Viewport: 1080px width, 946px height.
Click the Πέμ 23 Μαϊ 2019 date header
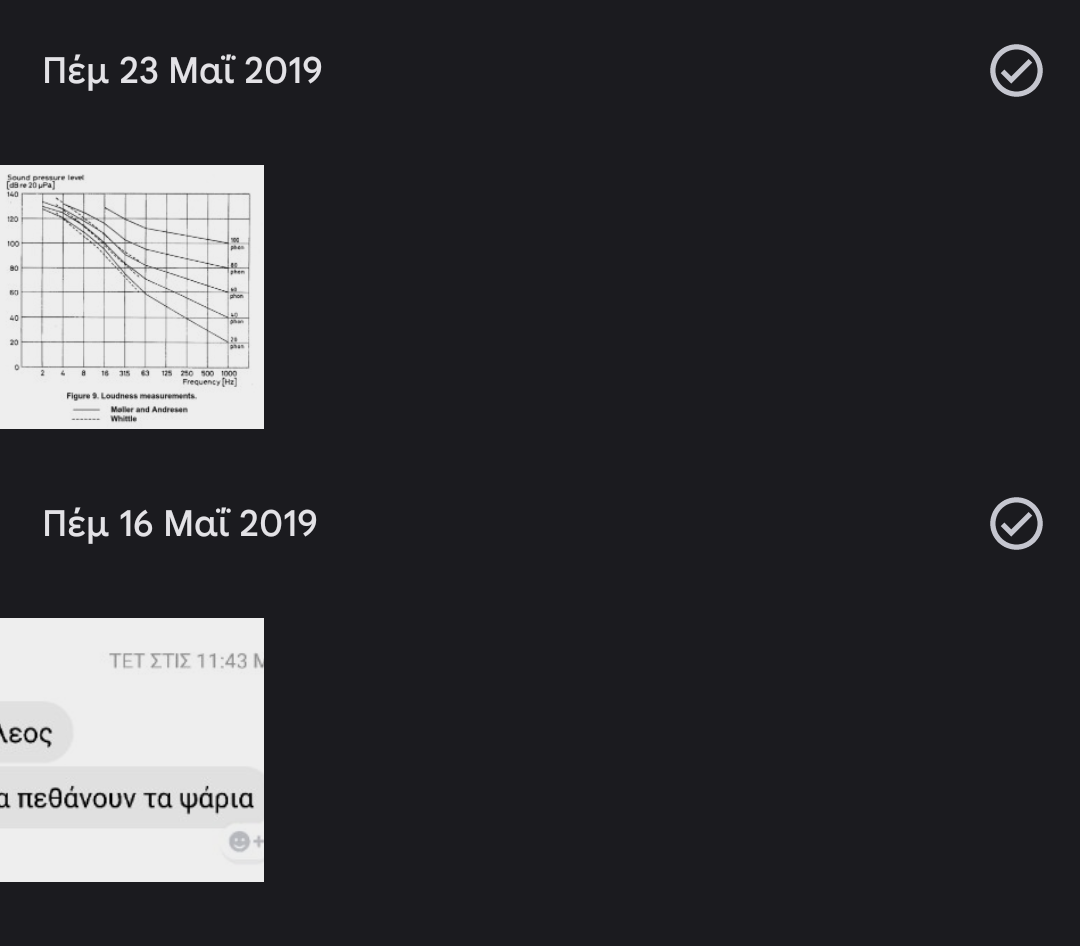click(x=182, y=71)
